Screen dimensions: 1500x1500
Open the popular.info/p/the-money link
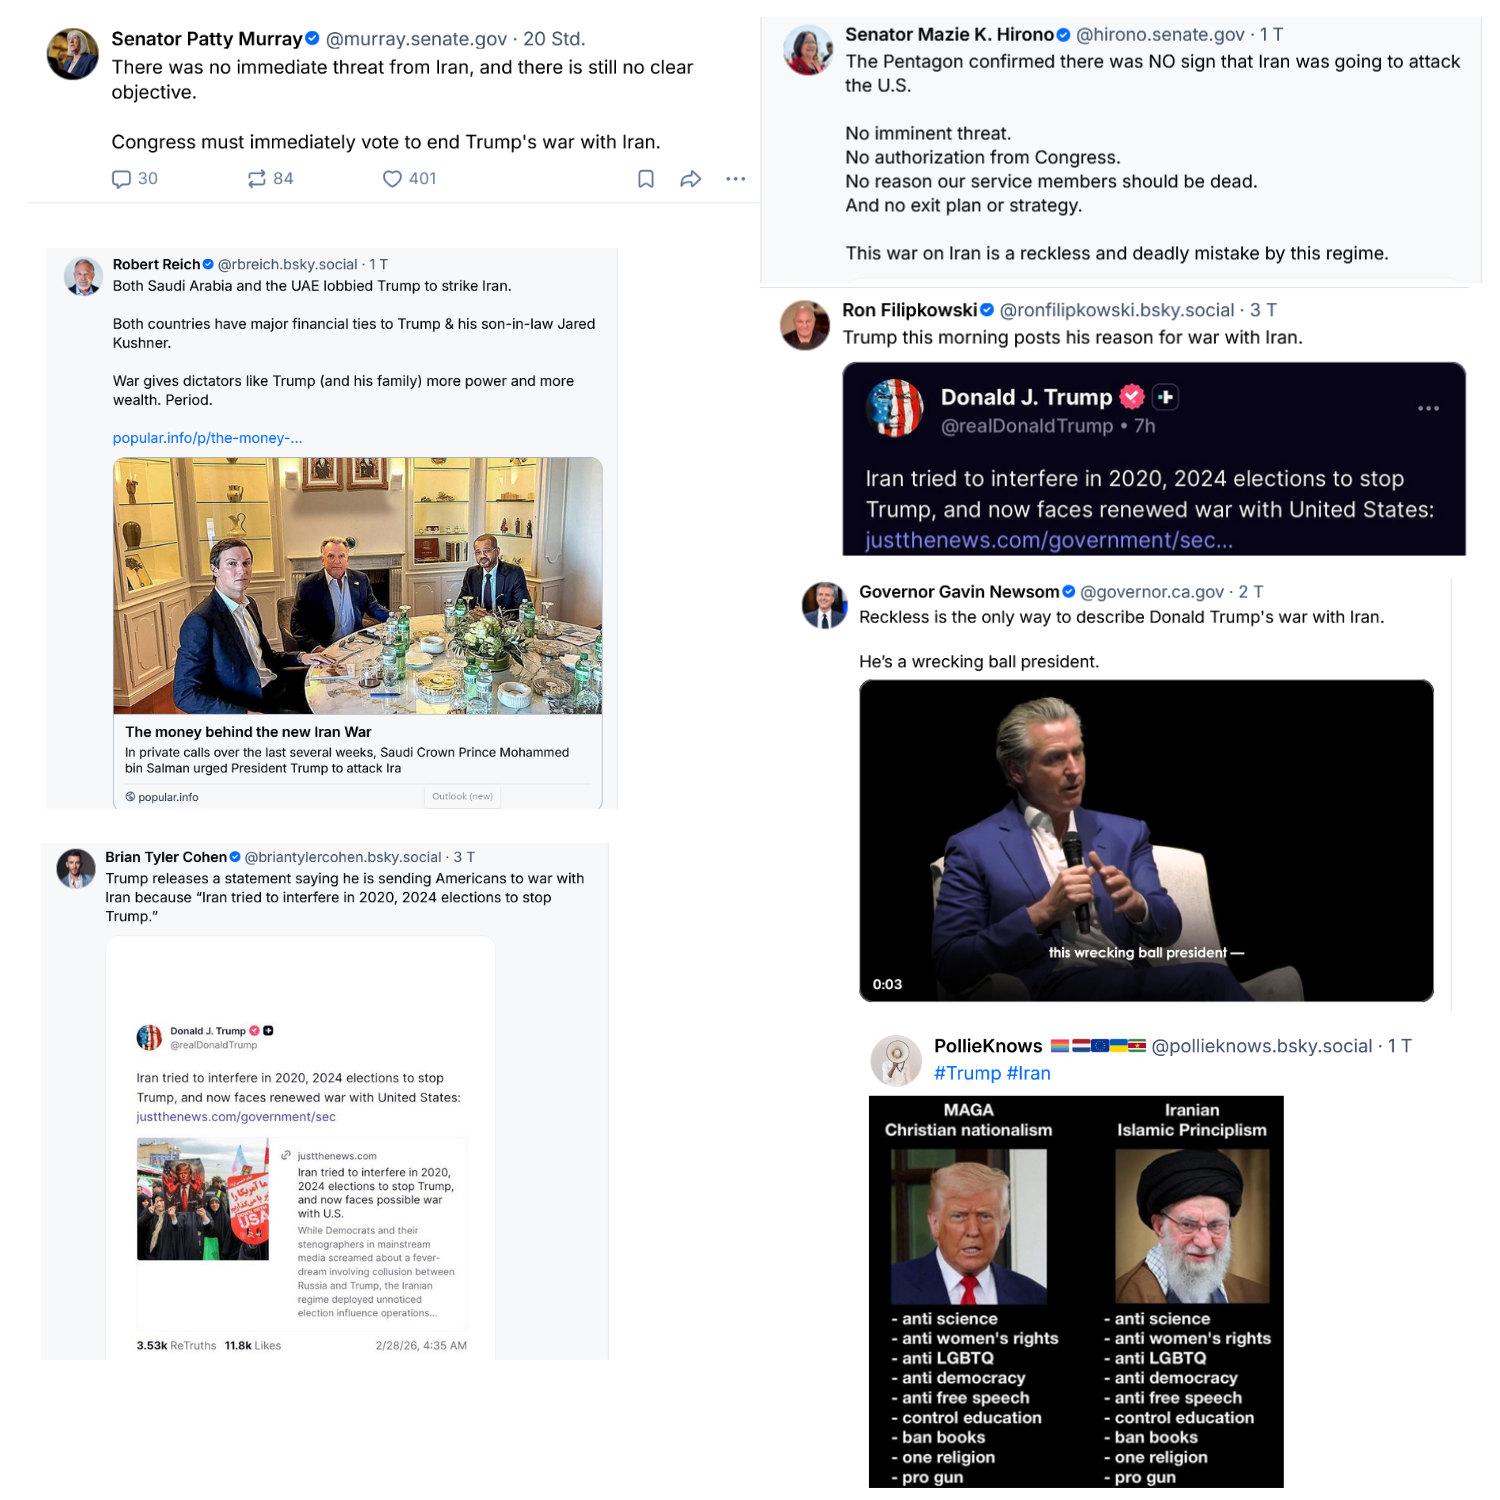207,438
